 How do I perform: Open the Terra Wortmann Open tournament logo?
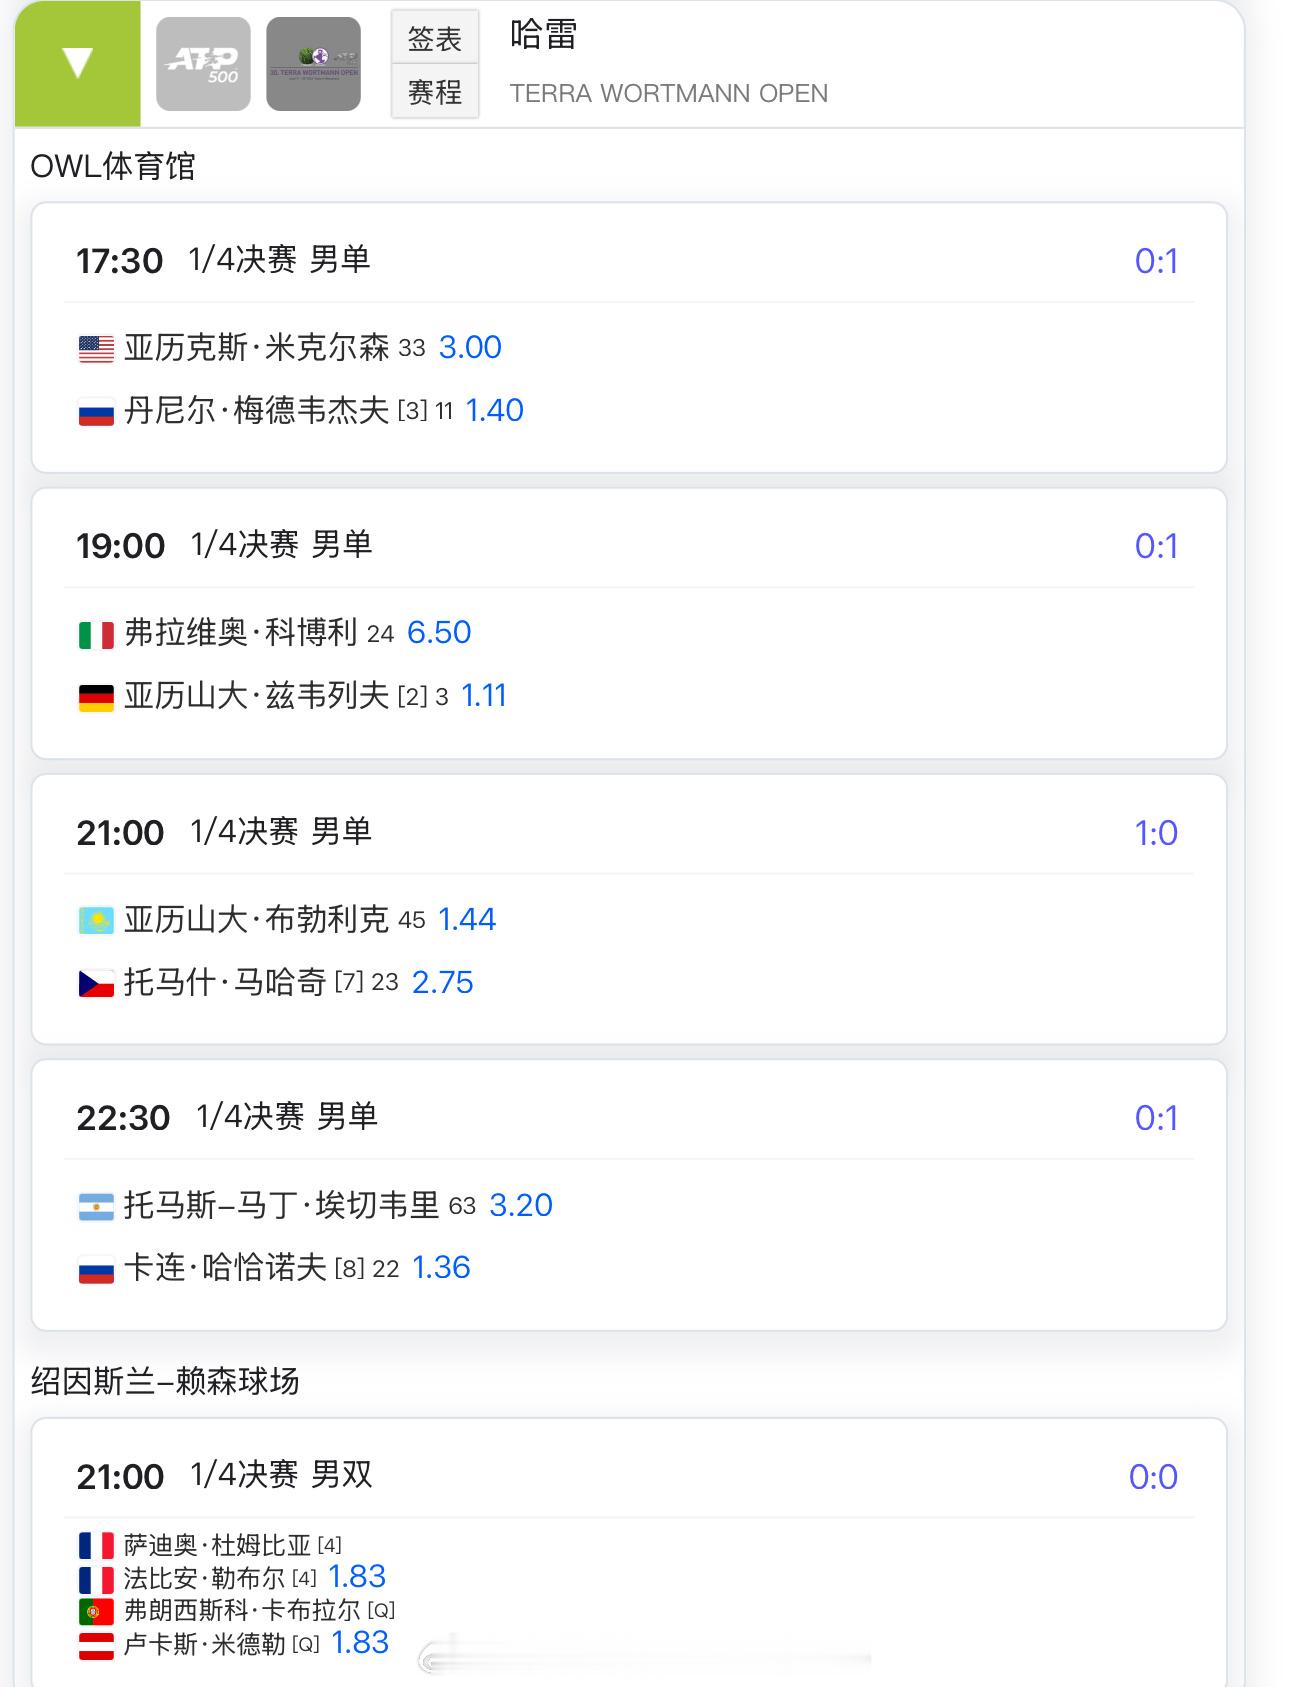313,64
